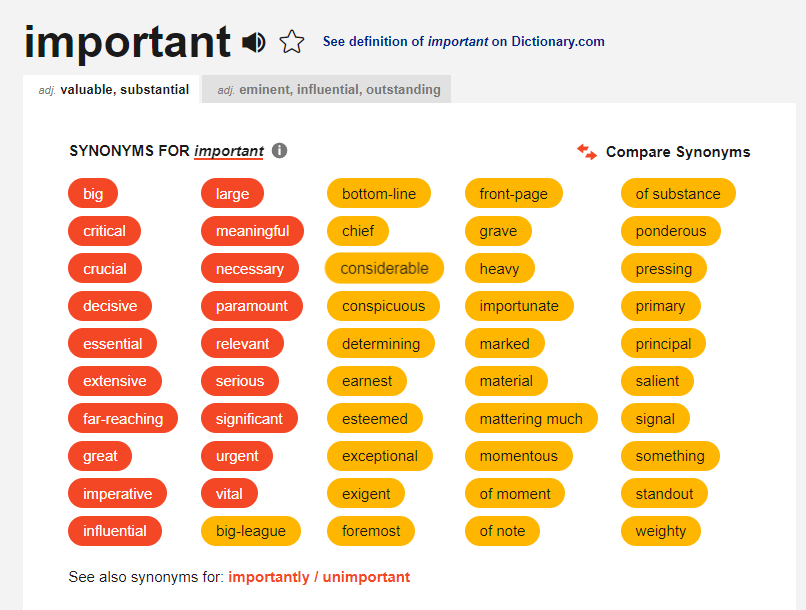Image resolution: width=806 pixels, height=610 pixels.
Task: Favorite the word with the star icon
Action: pyautogui.click(x=292, y=42)
